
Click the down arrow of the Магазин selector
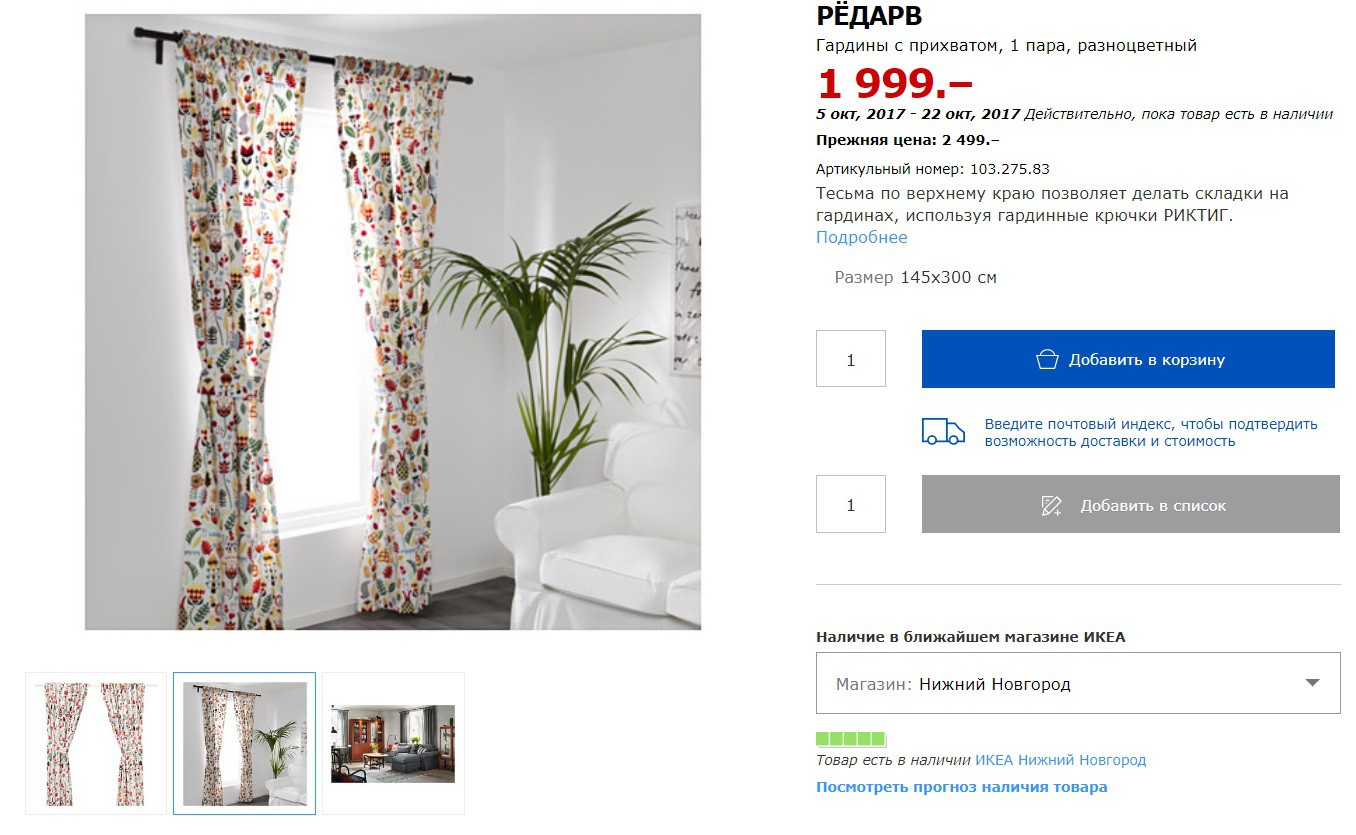pos(1313,683)
